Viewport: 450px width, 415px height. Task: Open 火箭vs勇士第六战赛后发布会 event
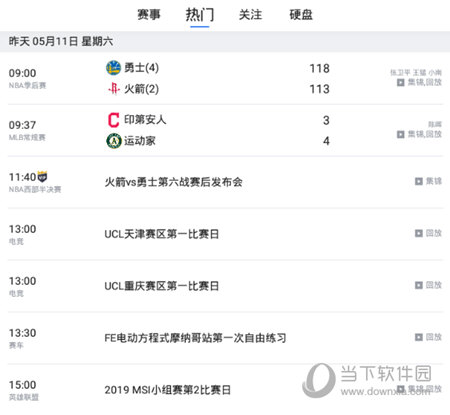click(173, 182)
